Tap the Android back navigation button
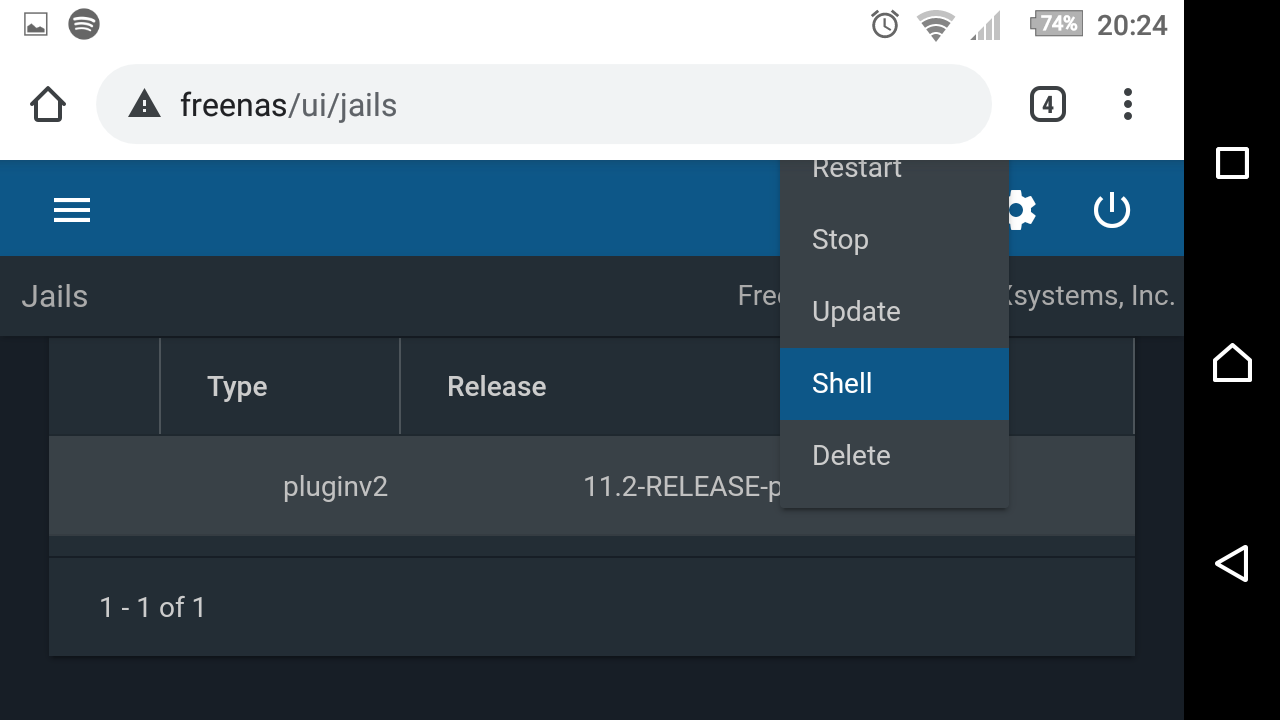Viewport: 1280px width, 720px height. pyautogui.click(x=1232, y=564)
